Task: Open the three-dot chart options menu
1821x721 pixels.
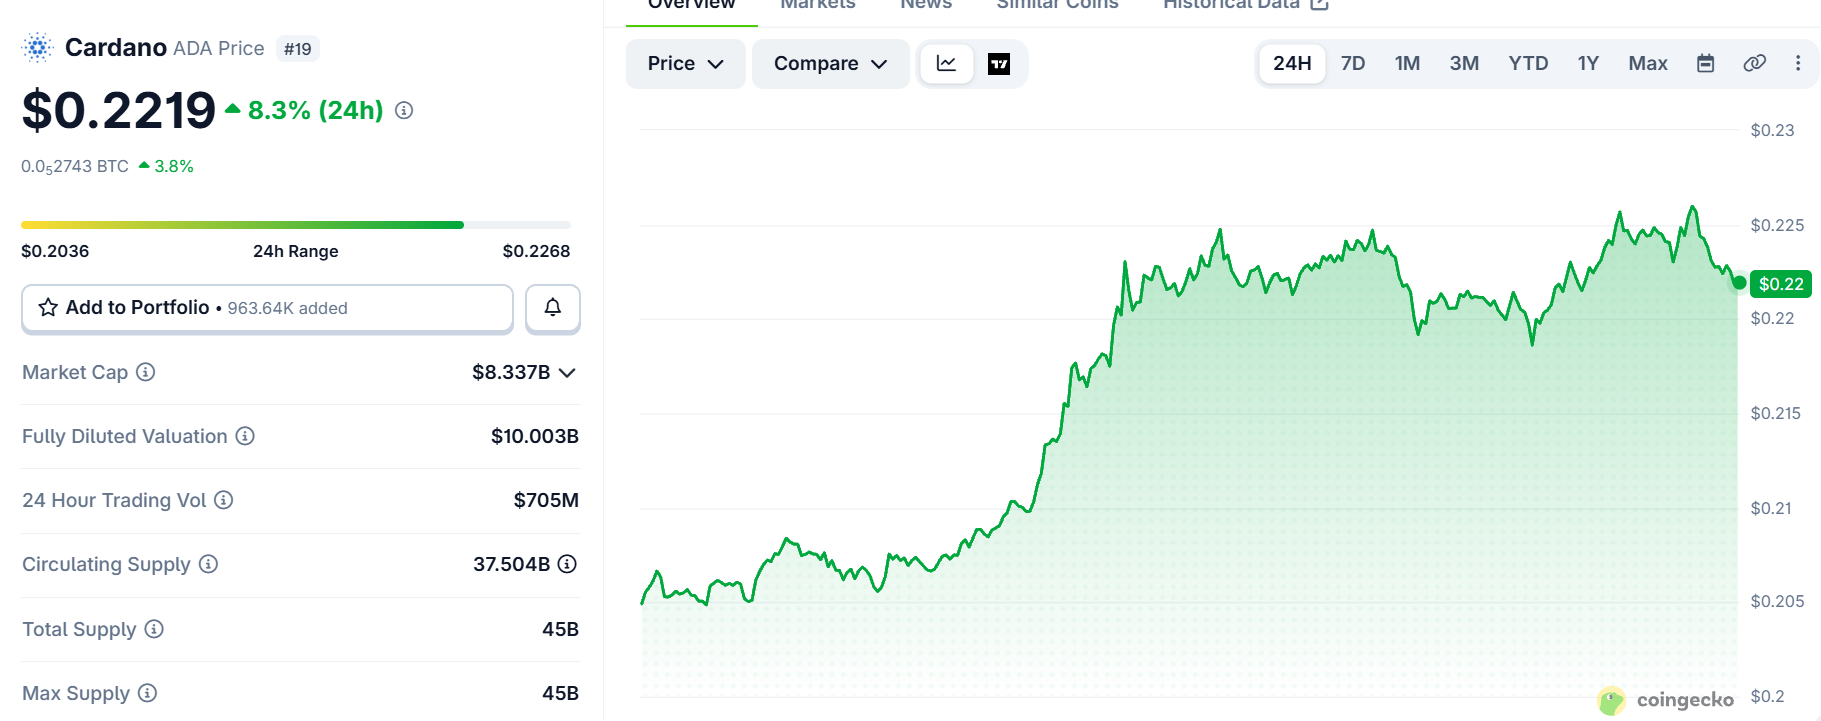Action: (x=1798, y=63)
